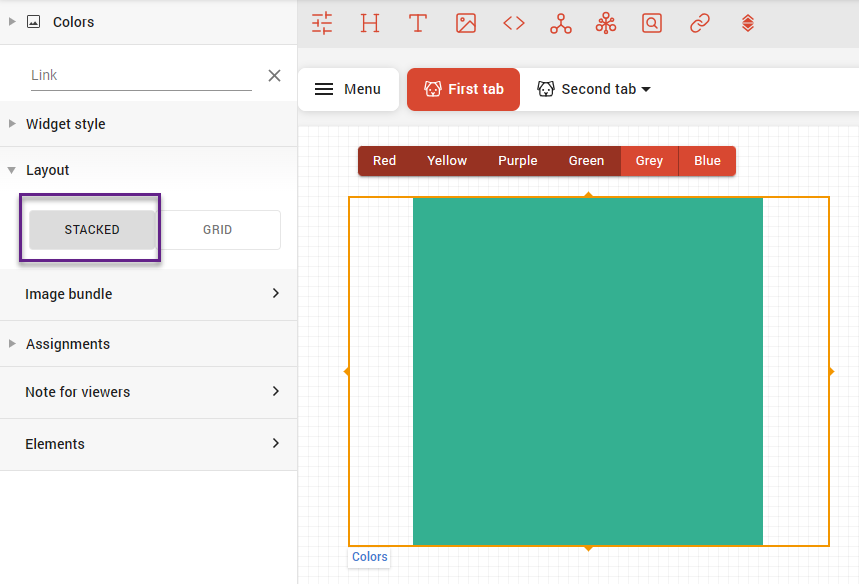Open the Image bundle panel

[x=148, y=294]
